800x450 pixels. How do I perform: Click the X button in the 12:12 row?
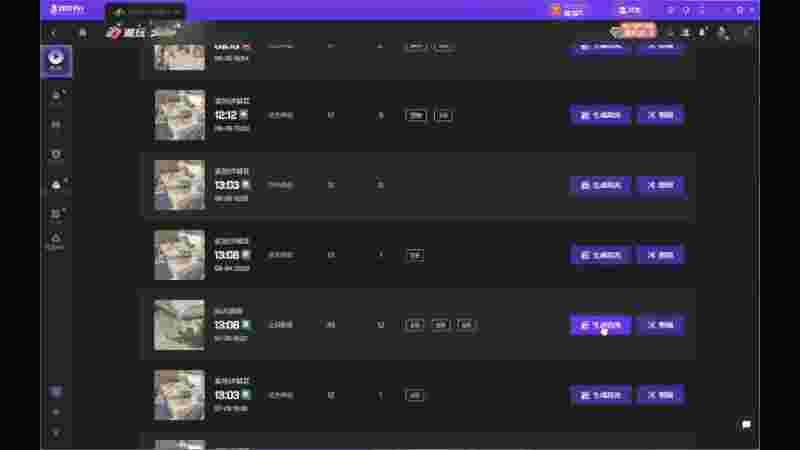(661, 115)
